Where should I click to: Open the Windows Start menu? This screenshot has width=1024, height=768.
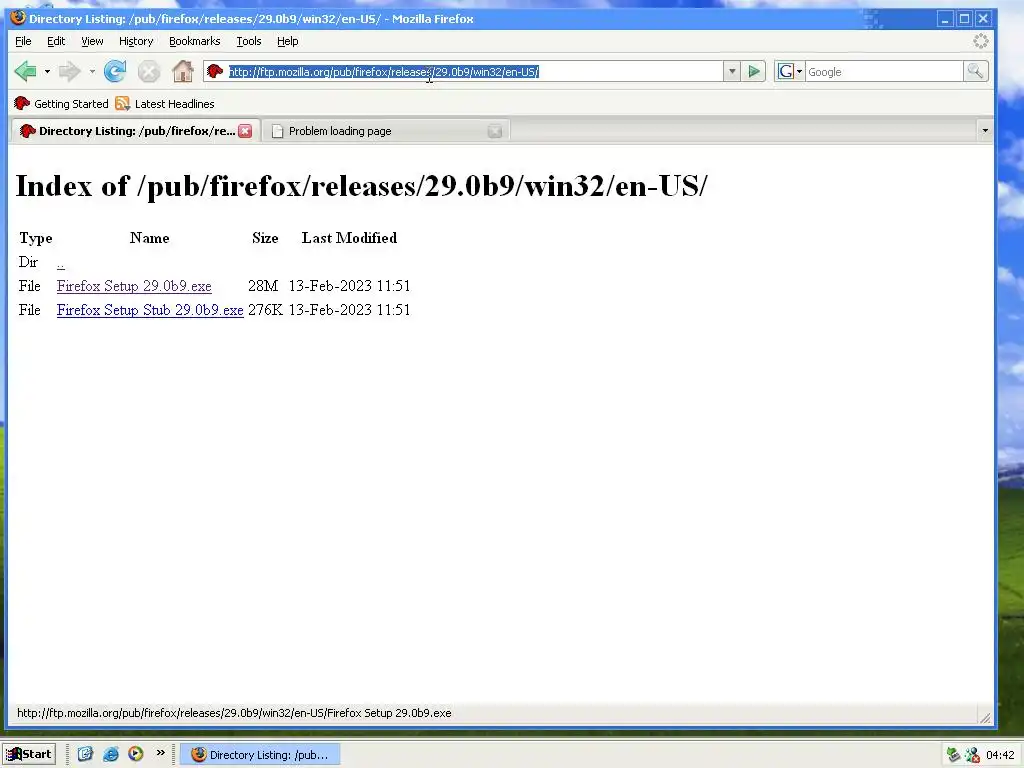coord(29,754)
